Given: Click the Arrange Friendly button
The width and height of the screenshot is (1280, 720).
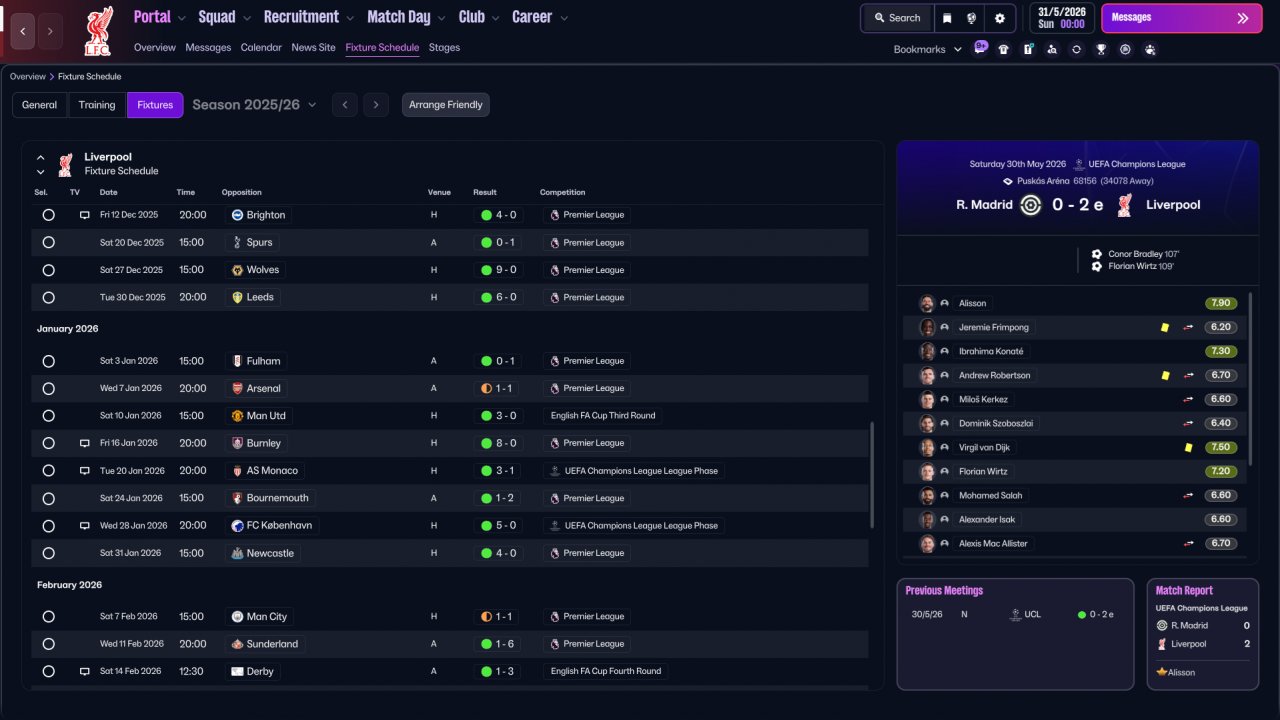Looking at the screenshot, I should pyautogui.click(x=446, y=105).
